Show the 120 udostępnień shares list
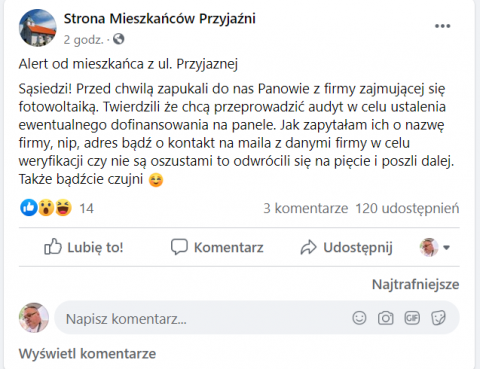Screen dimensions: 480x369 [407, 208]
